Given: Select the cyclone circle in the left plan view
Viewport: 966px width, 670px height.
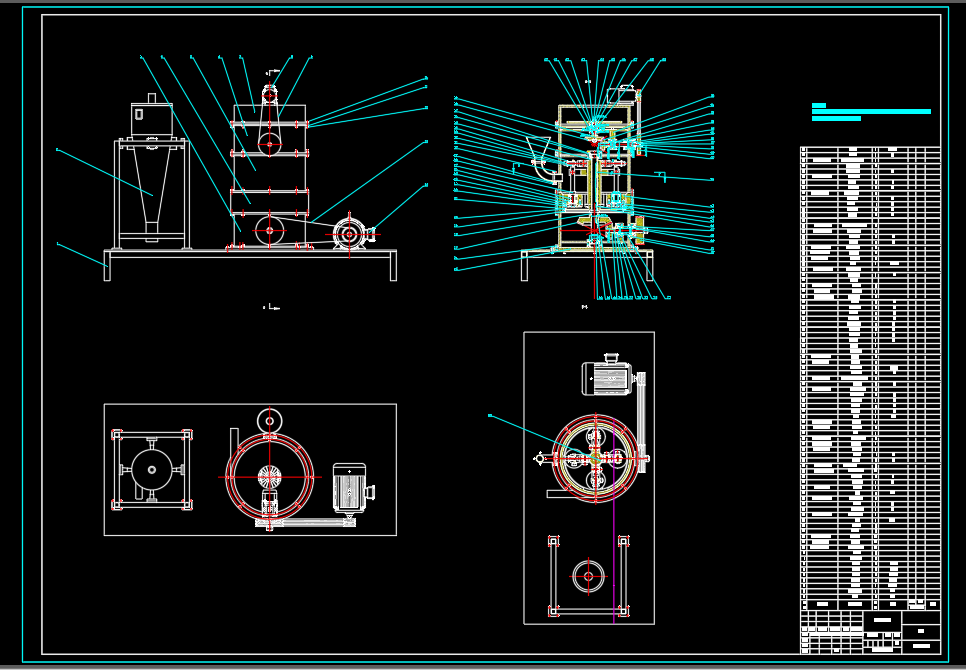Looking at the screenshot, I should click(x=152, y=470).
